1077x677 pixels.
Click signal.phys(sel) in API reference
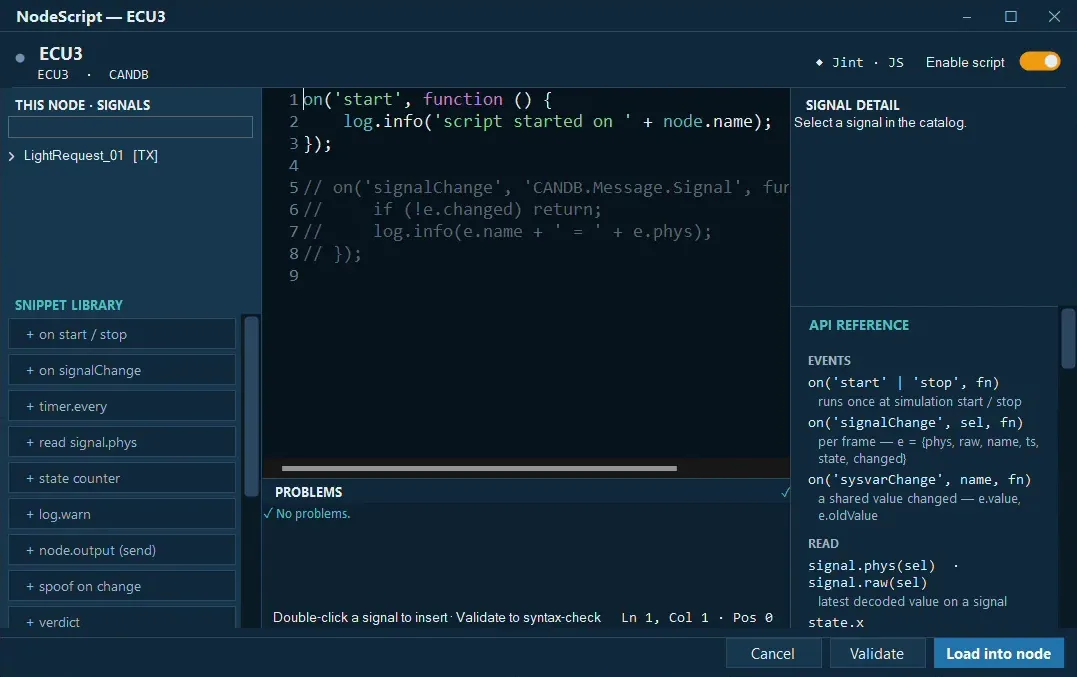[x=872, y=565]
